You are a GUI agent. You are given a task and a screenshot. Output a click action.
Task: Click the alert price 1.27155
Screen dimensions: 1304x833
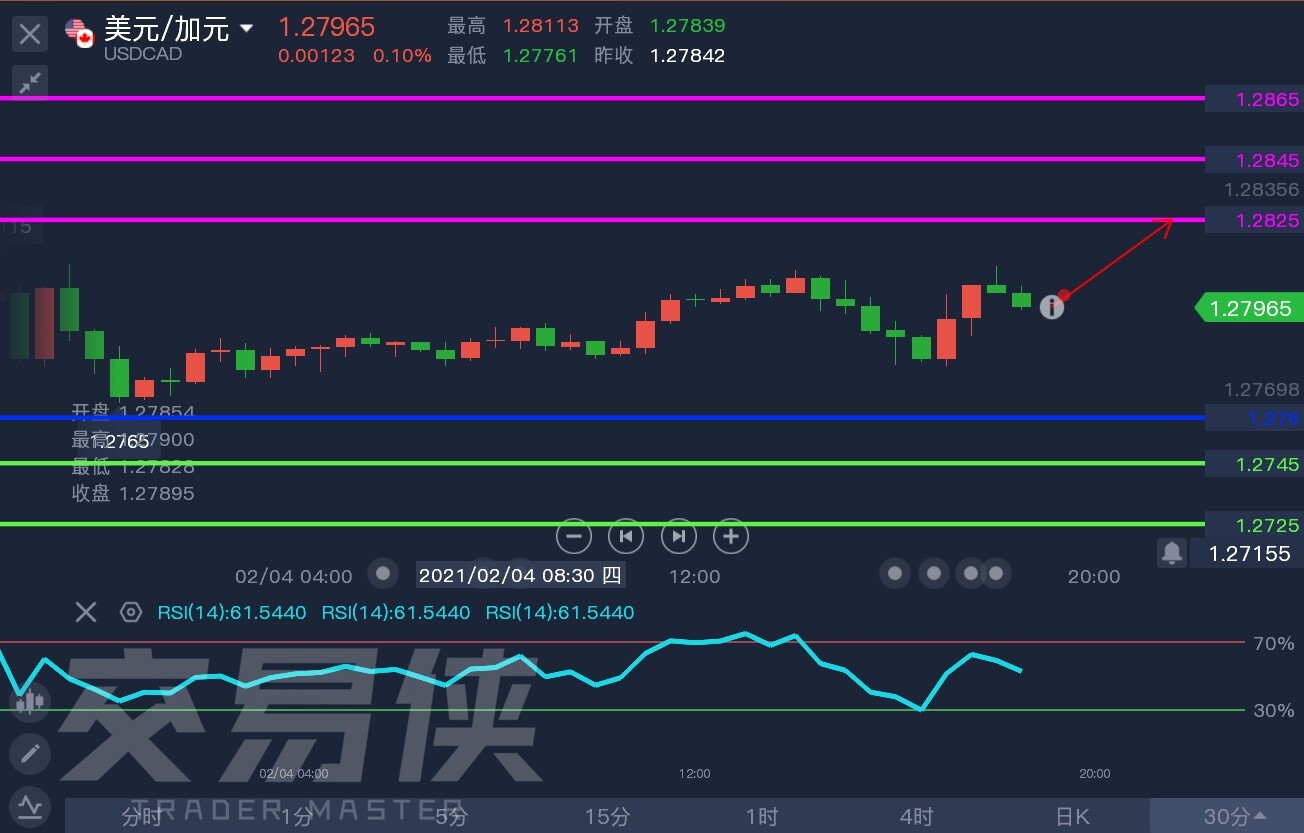pyautogui.click(x=1249, y=553)
